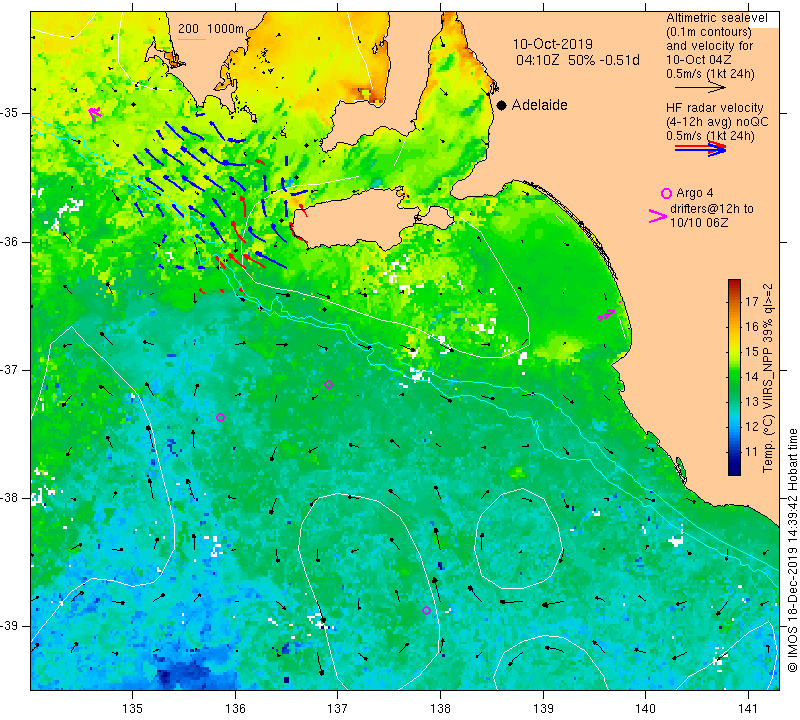Click the 10-Oct-2019 date text

pyautogui.click(x=553, y=44)
